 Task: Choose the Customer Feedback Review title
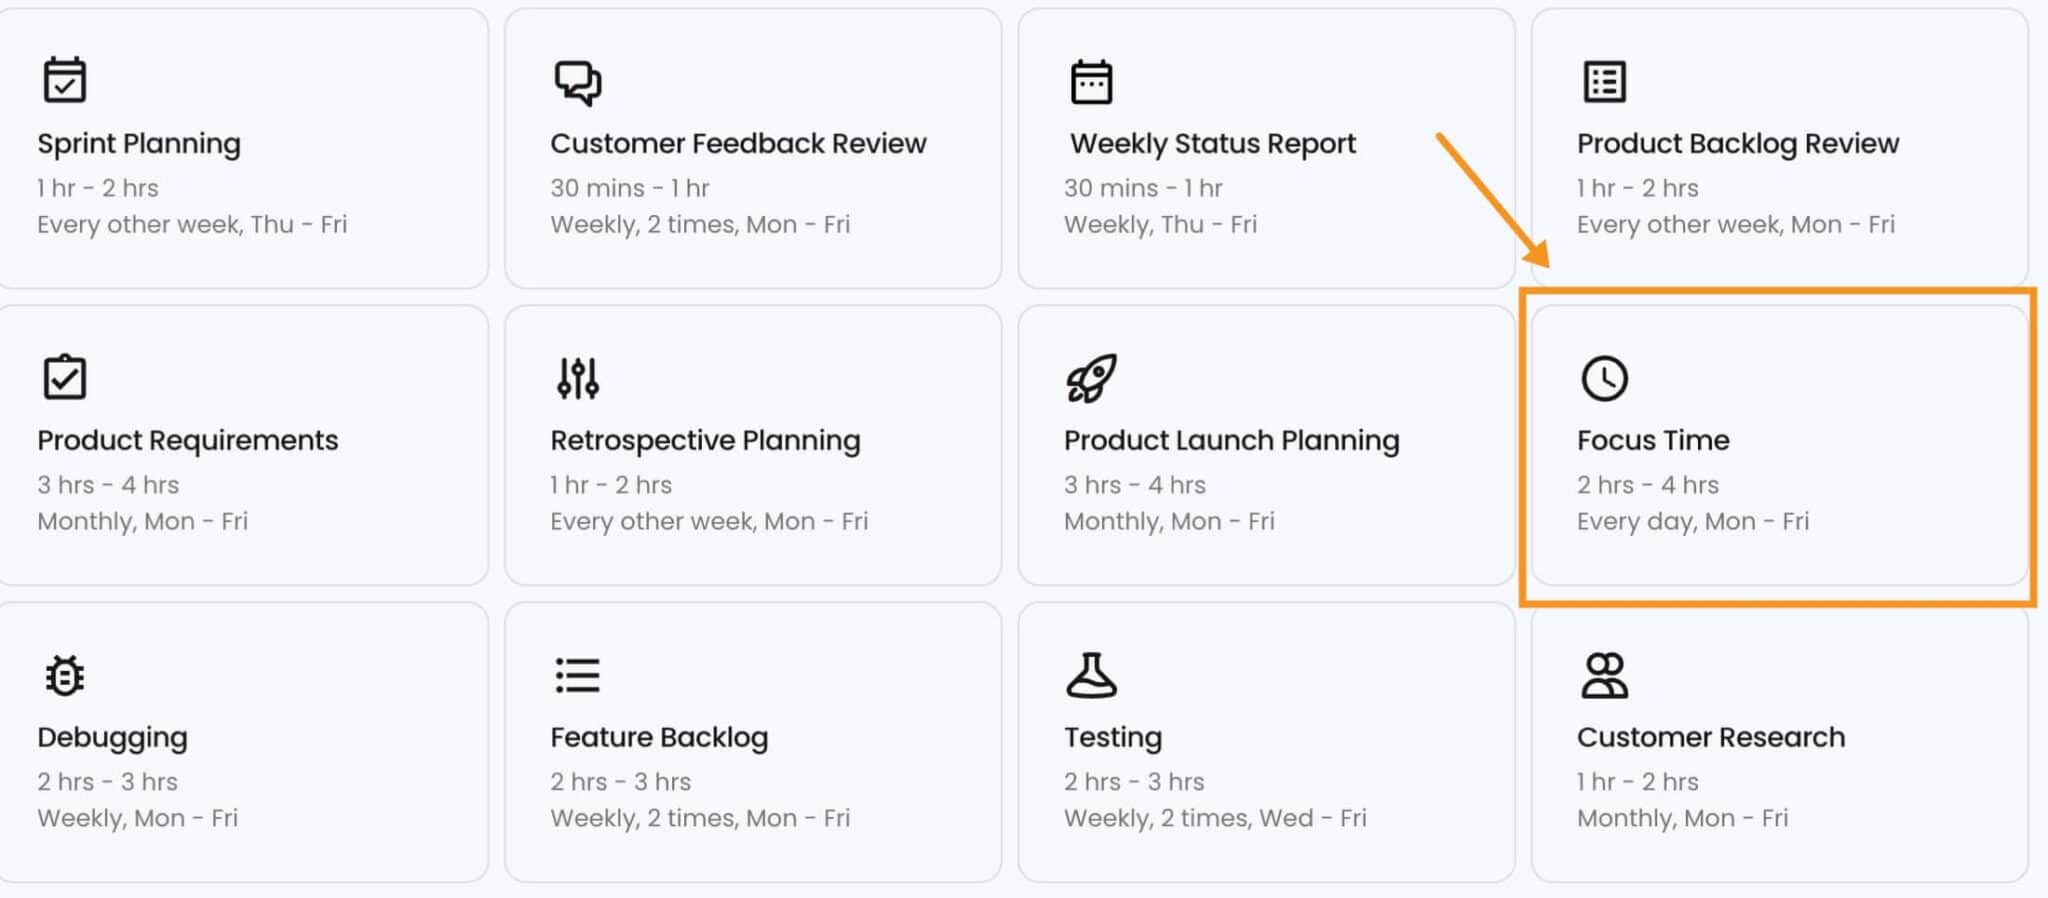coord(738,144)
